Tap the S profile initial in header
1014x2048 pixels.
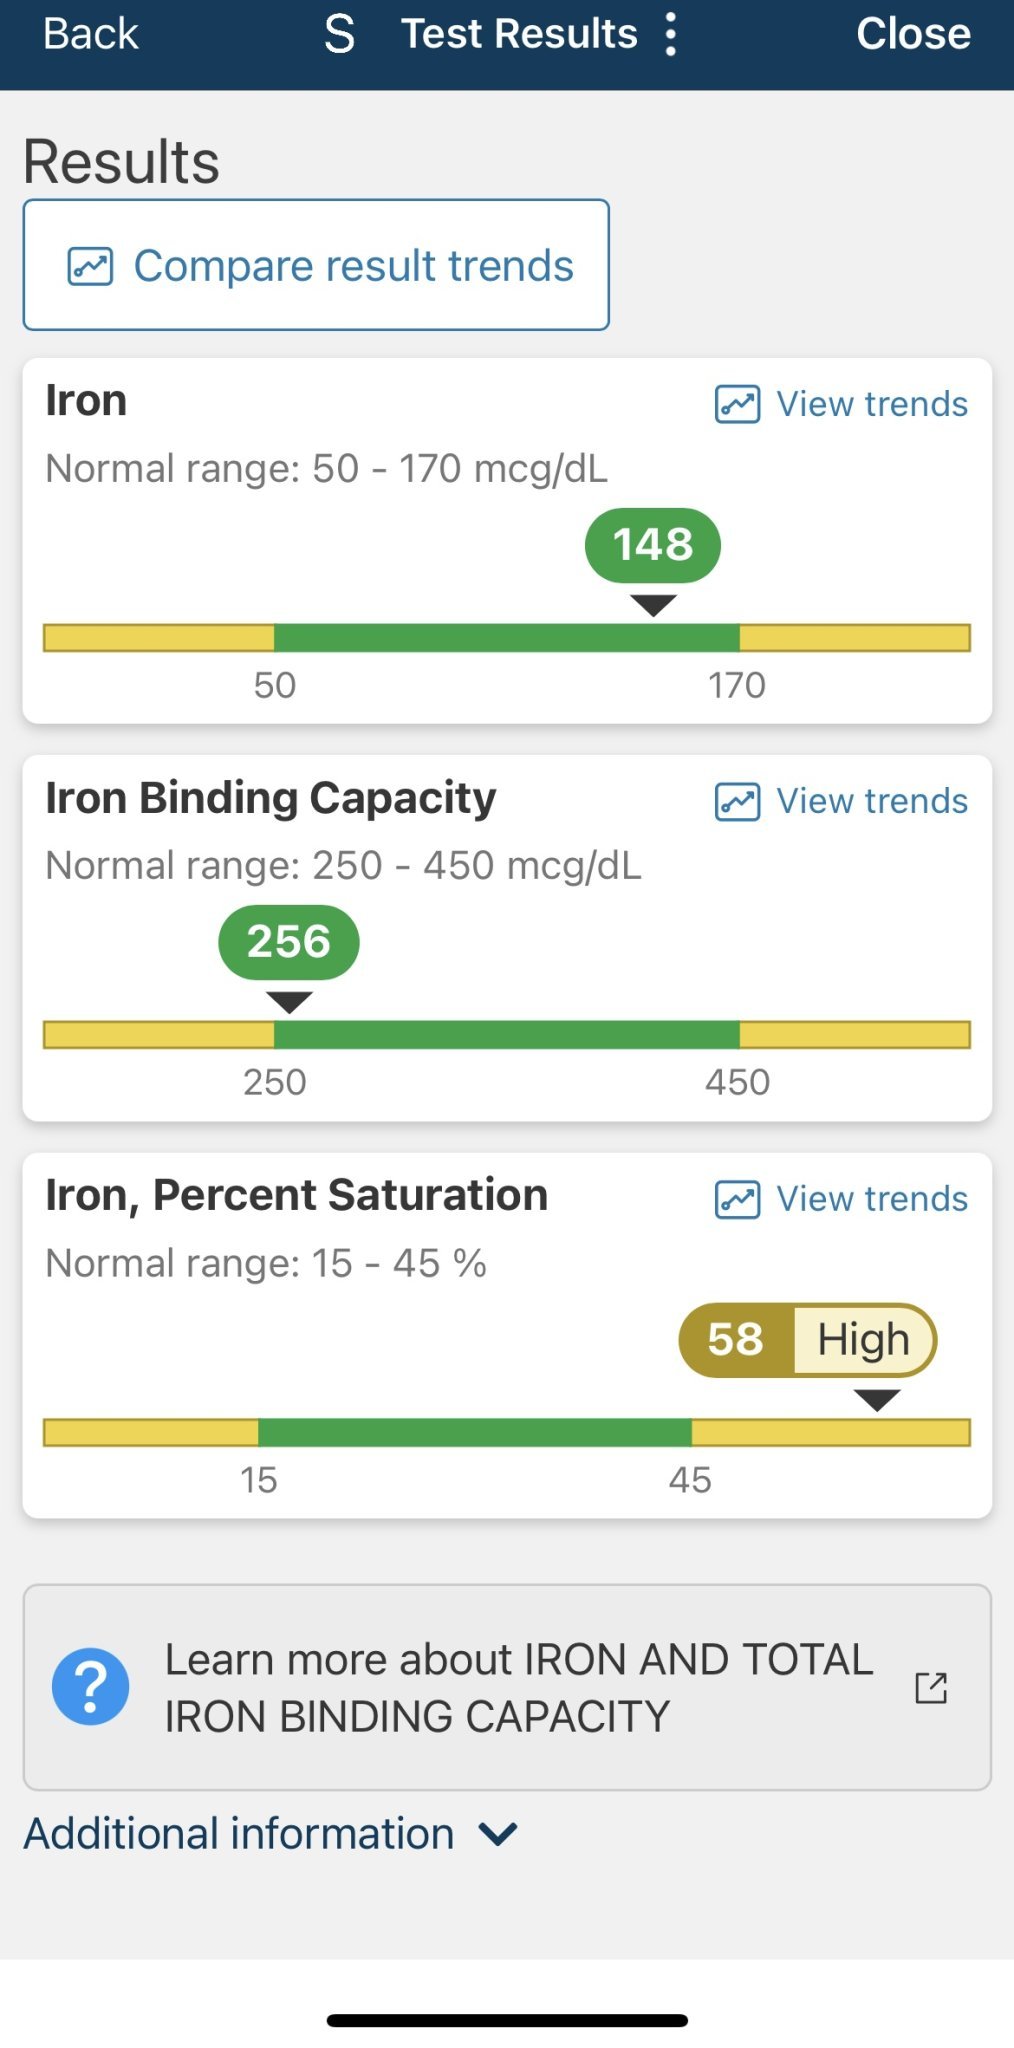tap(340, 34)
